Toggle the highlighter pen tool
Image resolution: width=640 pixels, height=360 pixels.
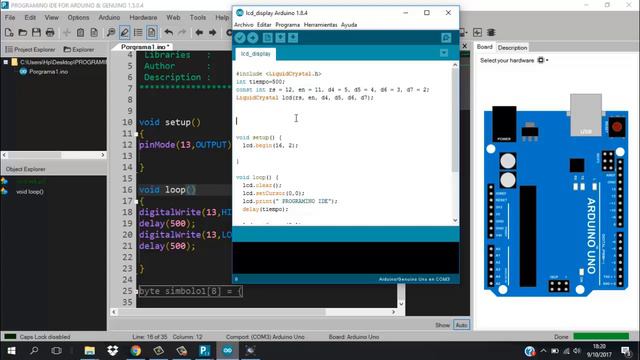coord(124,32)
